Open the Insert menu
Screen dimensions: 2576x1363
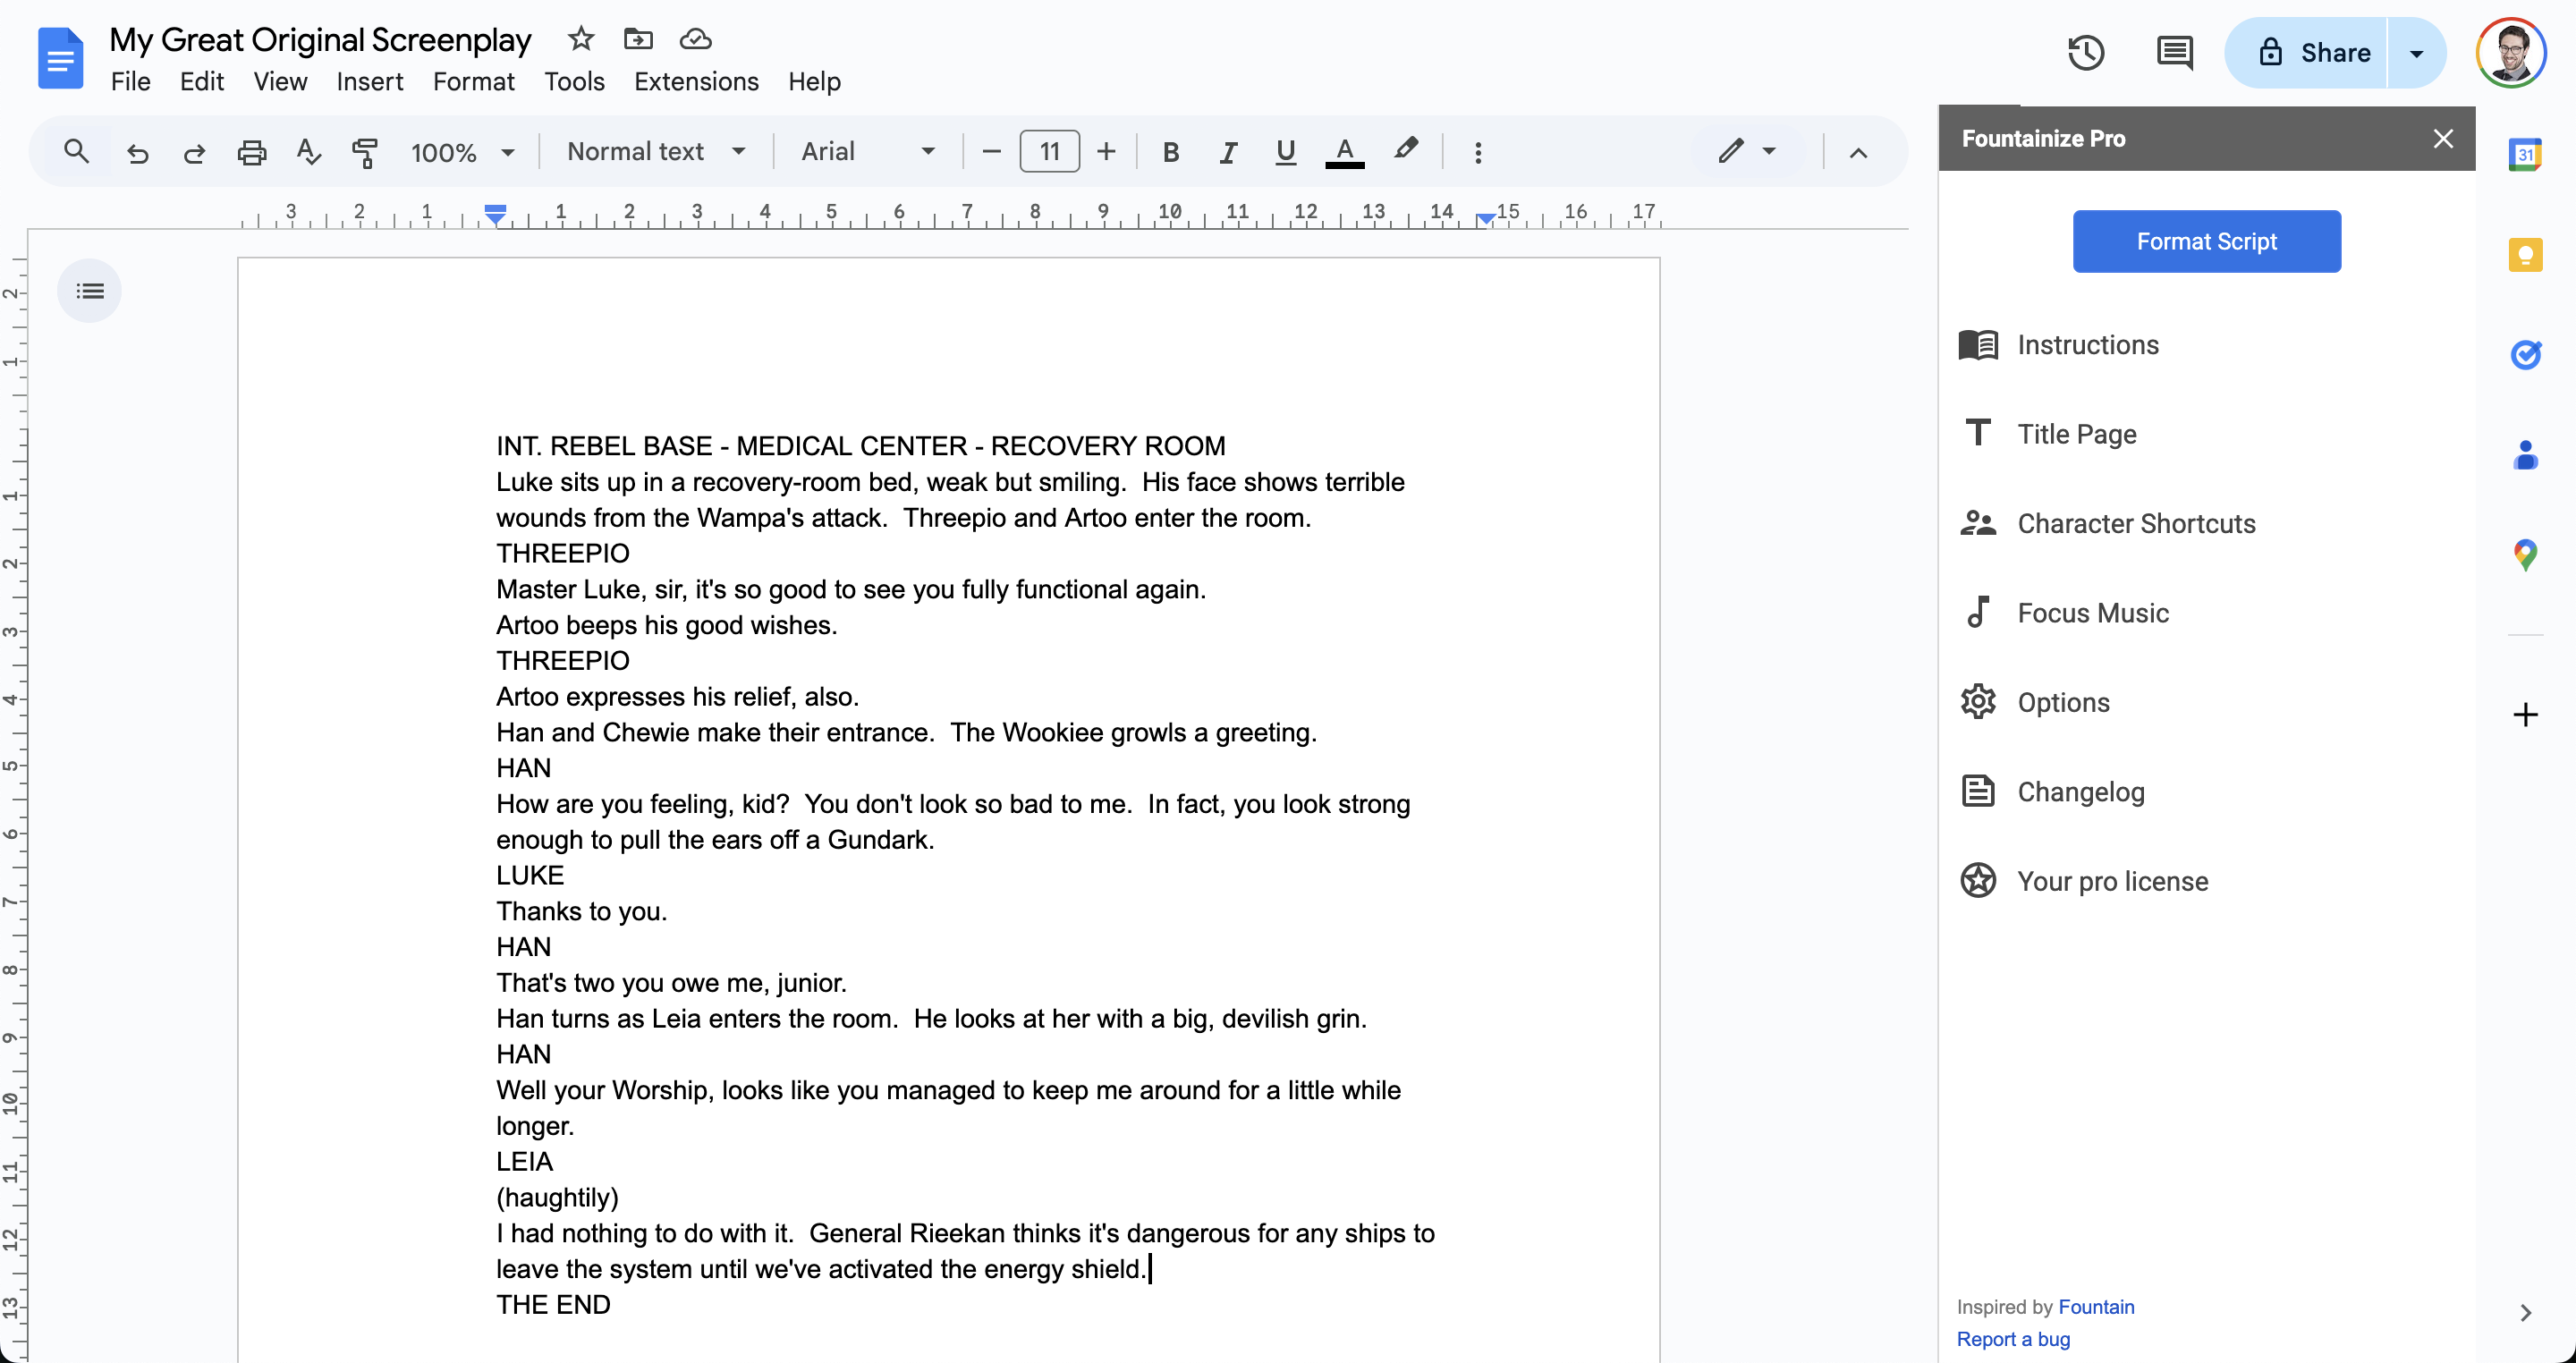[x=369, y=82]
